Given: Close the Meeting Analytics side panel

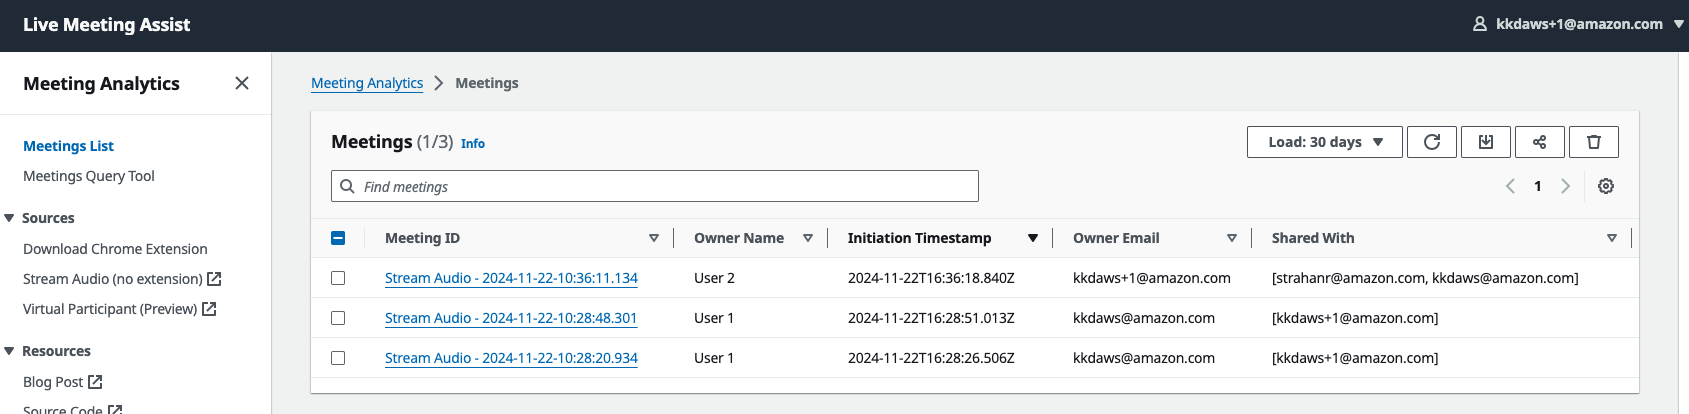Looking at the screenshot, I should 242,83.
